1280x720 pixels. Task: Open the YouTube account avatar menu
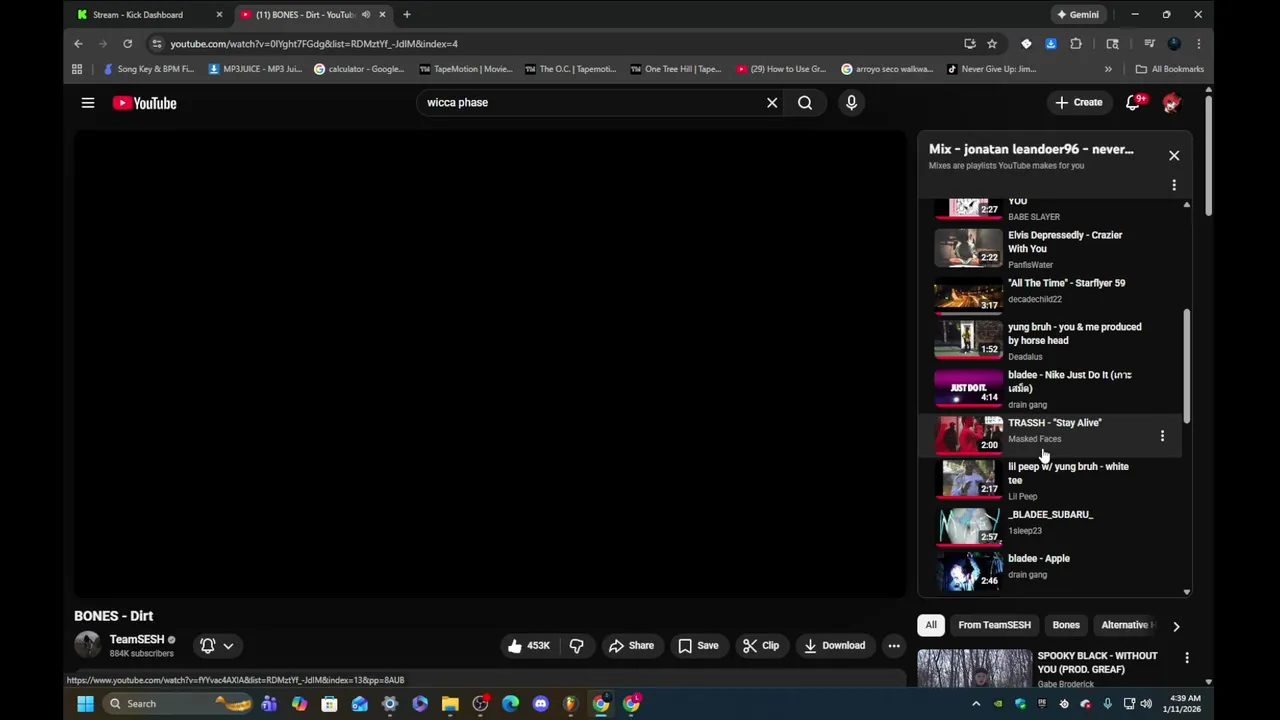pos(1172,103)
